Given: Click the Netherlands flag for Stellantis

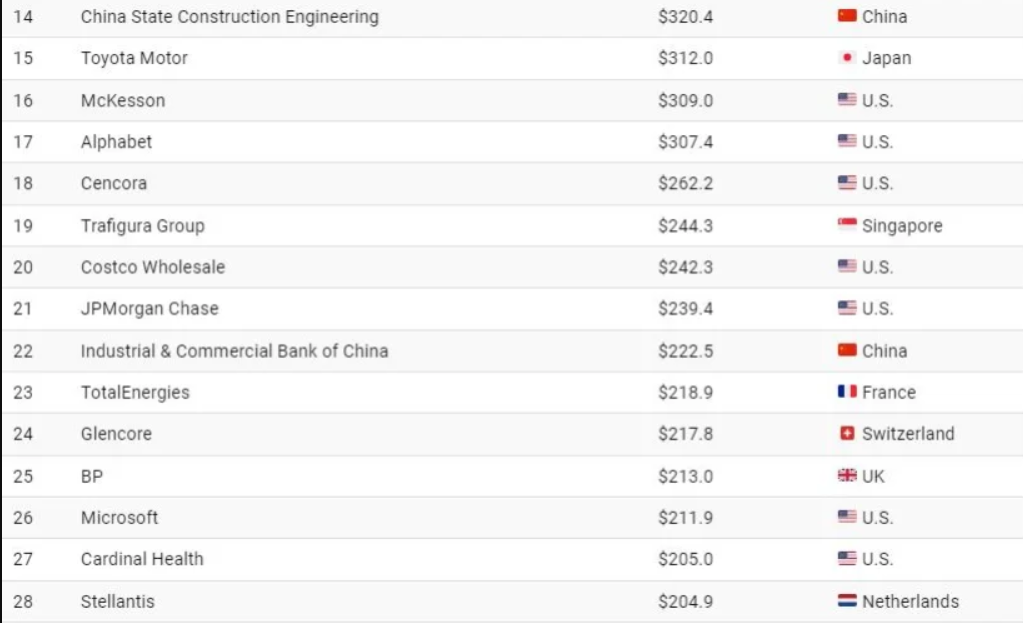Looking at the screenshot, I should 847,601.
